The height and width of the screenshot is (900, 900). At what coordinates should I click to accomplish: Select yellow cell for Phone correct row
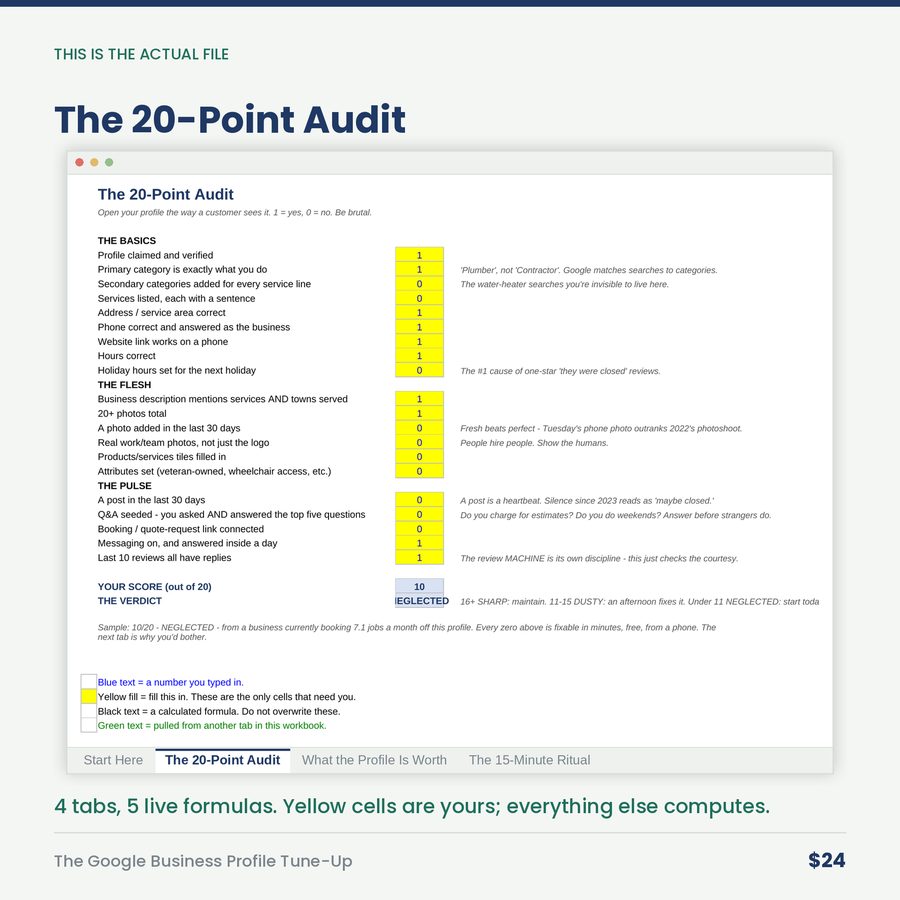pyautogui.click(x=419, y=327)
